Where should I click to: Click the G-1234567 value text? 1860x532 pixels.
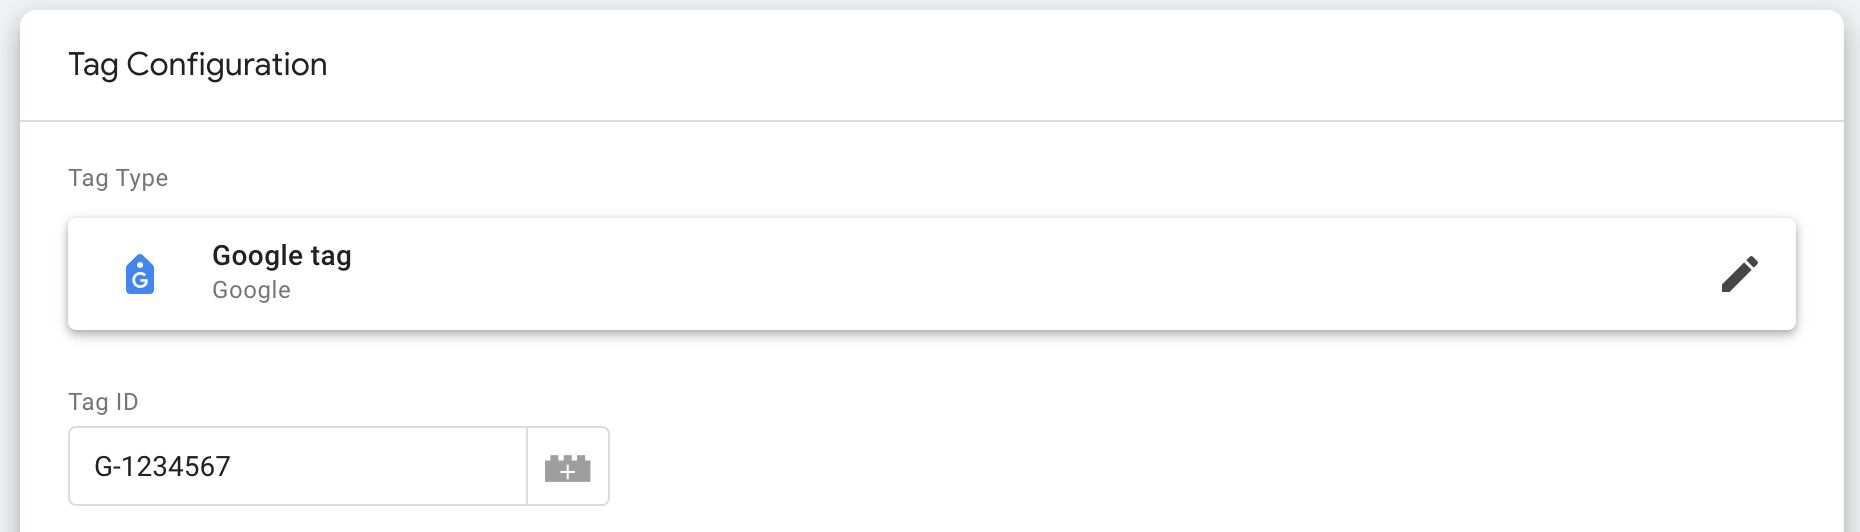(162, 466)
